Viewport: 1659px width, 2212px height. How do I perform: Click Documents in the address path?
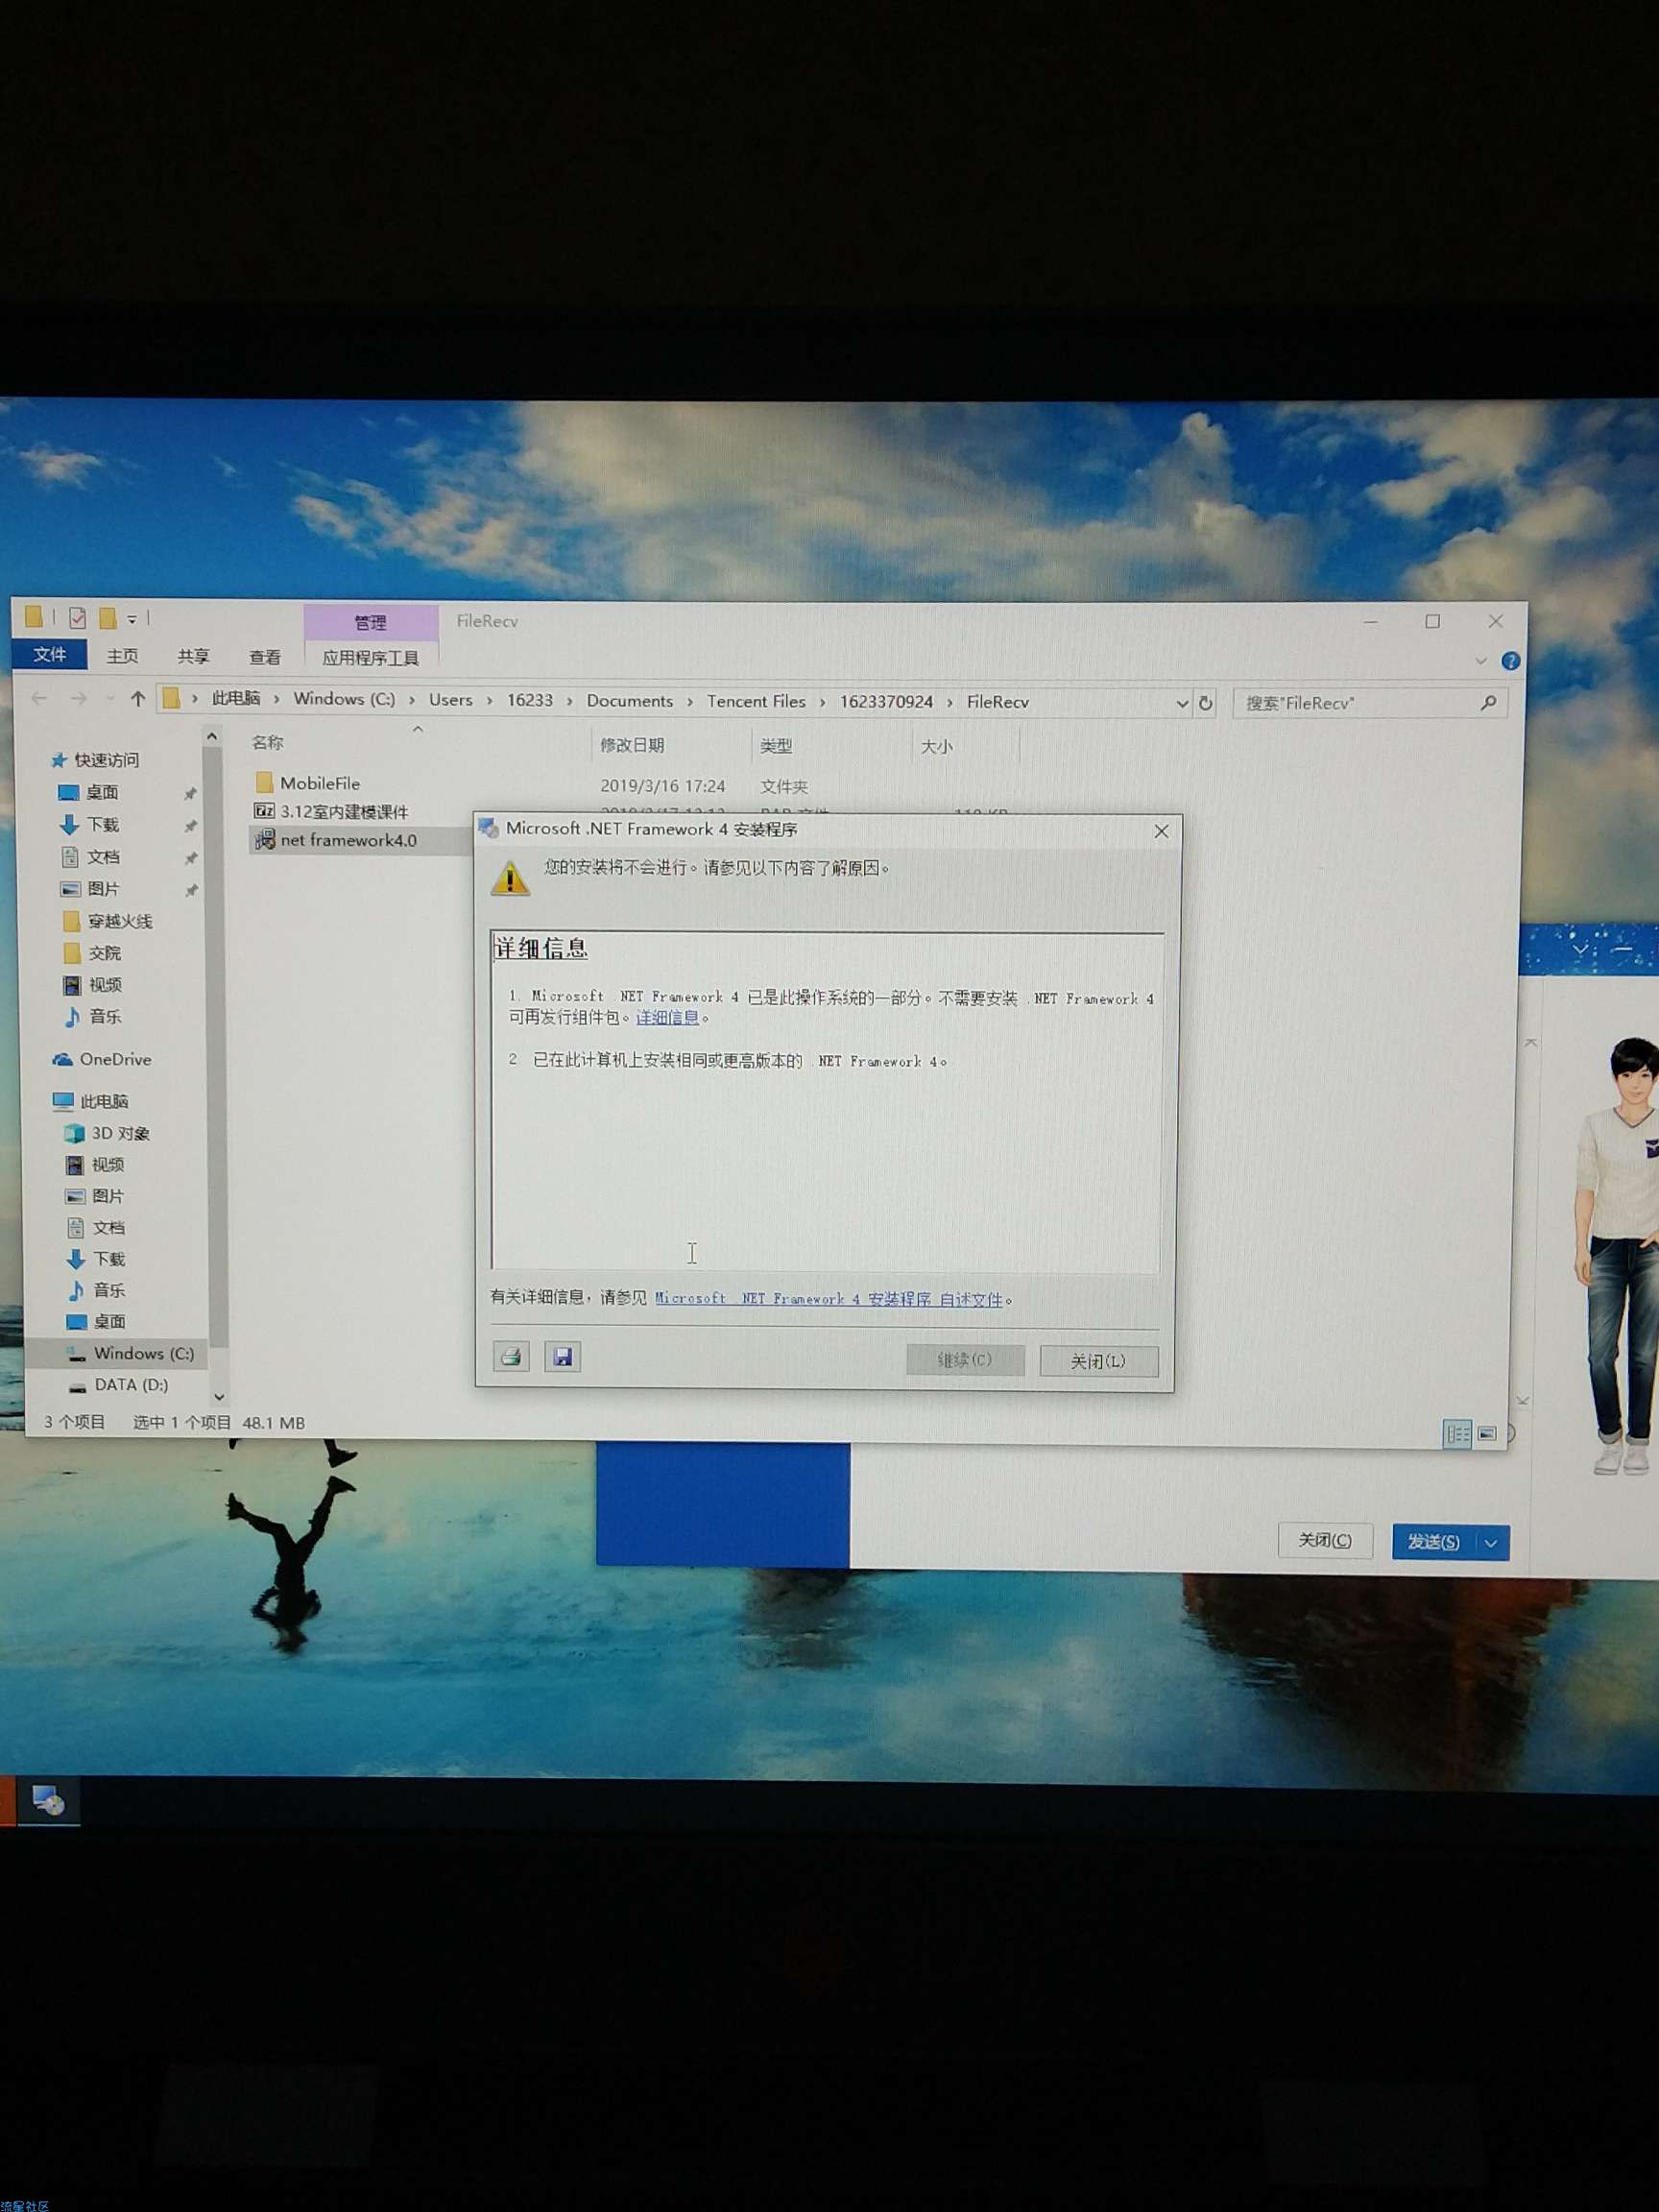(629, 701)
